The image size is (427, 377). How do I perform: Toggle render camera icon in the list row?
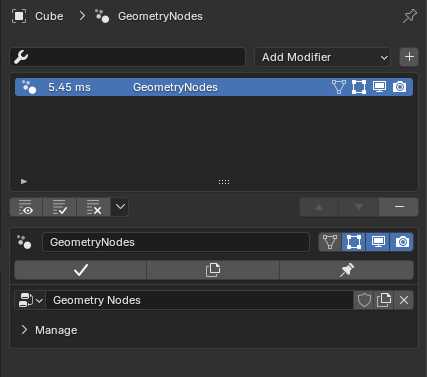tap(399, 87)
